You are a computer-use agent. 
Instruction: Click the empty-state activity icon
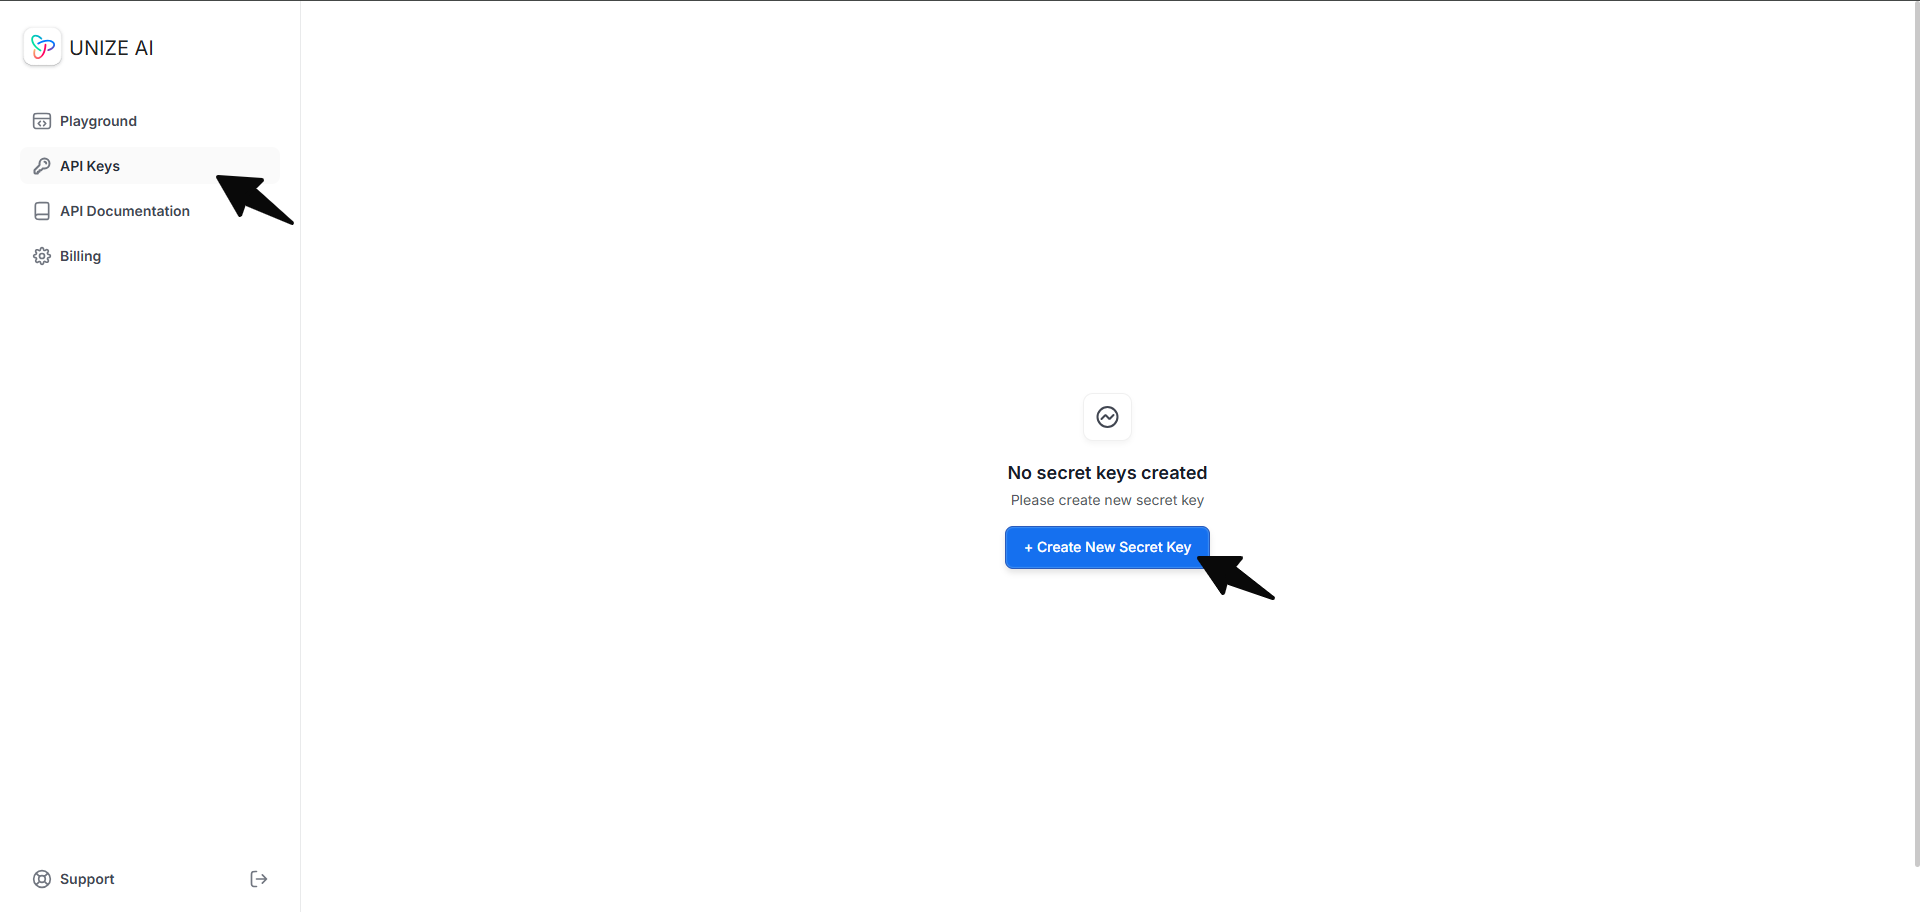click(x=1107, y=417)
